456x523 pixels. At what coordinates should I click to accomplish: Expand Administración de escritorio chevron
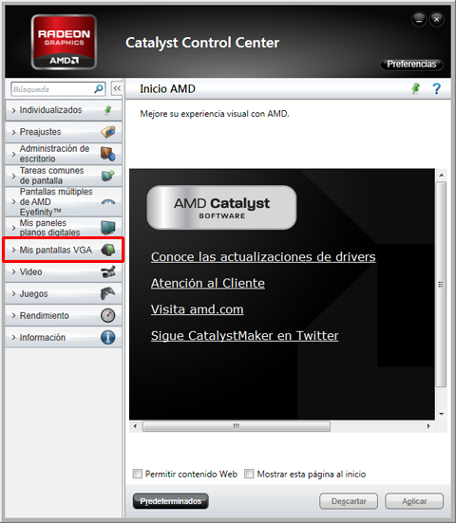coord(14,154)
